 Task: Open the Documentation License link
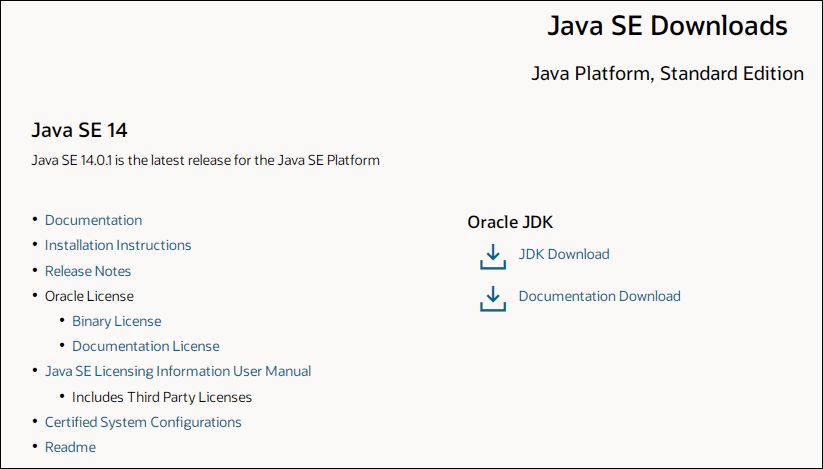tap(145, 346)
